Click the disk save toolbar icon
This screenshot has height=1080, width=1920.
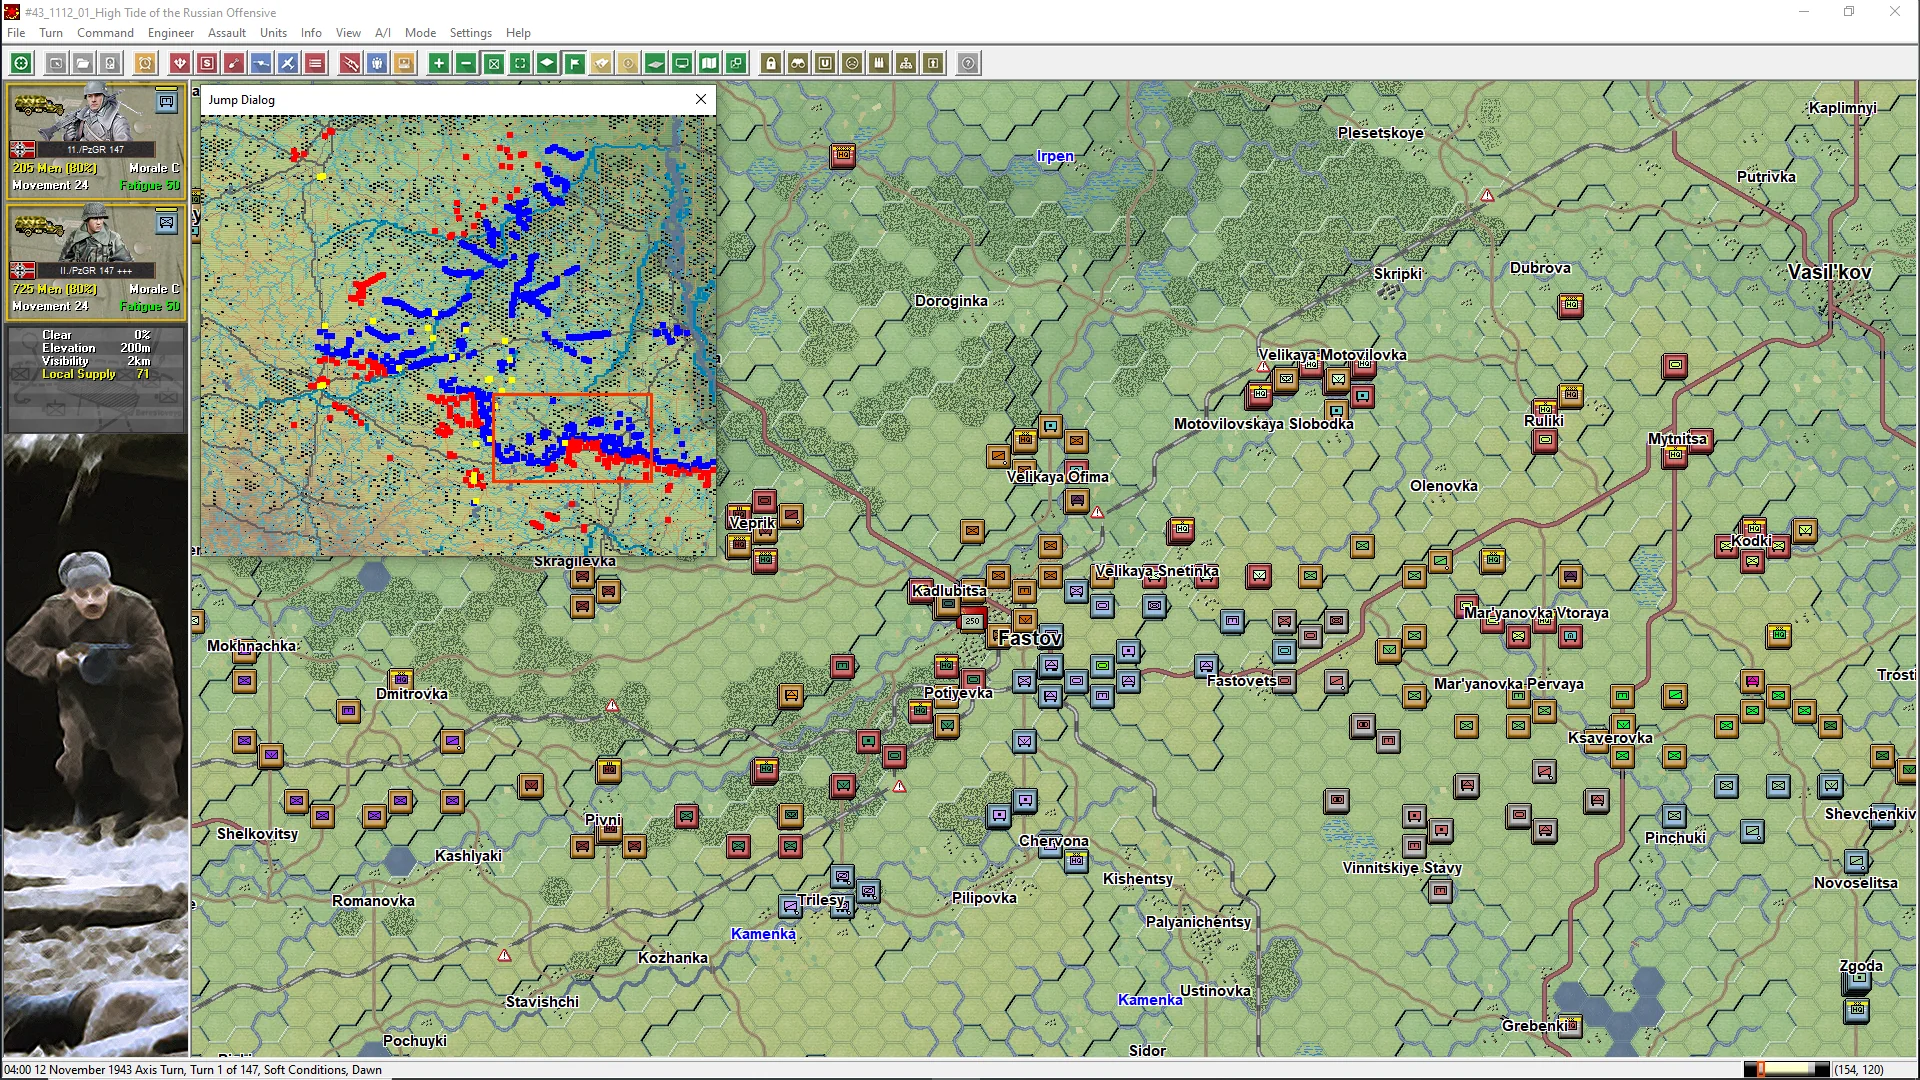110,64
